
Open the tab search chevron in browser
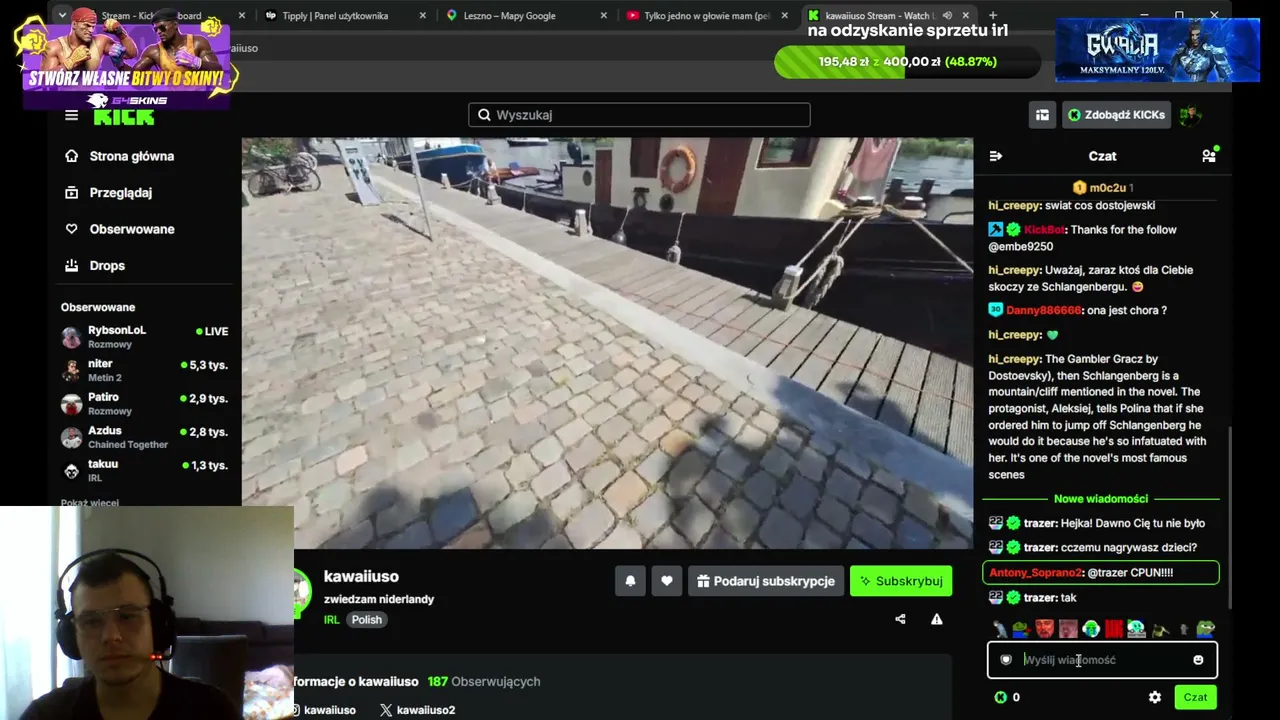pyautogui.click(x=62, y=15)
